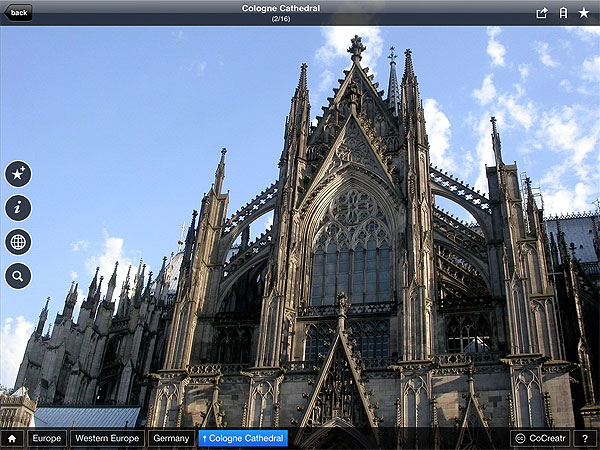
Task: Select the highlighted Cologne Cathedral breadcrumb label
Action: click(247, 438)
